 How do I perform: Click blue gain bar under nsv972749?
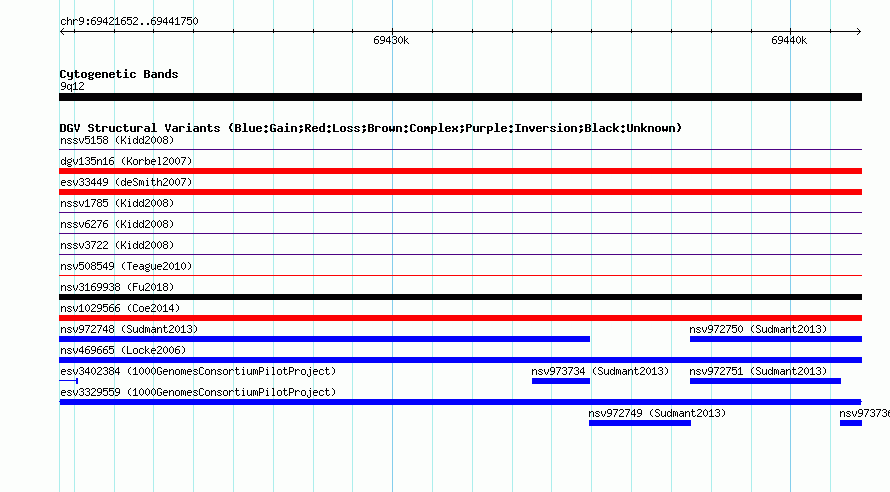coord(640,423)
